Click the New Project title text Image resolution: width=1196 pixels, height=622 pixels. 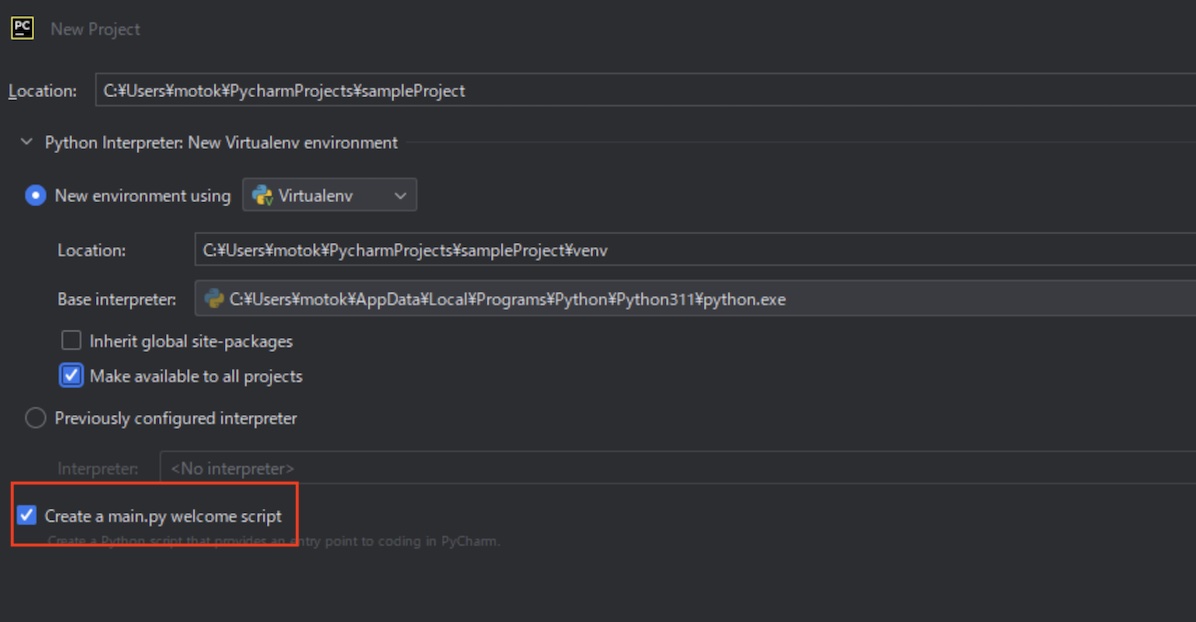coord(95,29)
